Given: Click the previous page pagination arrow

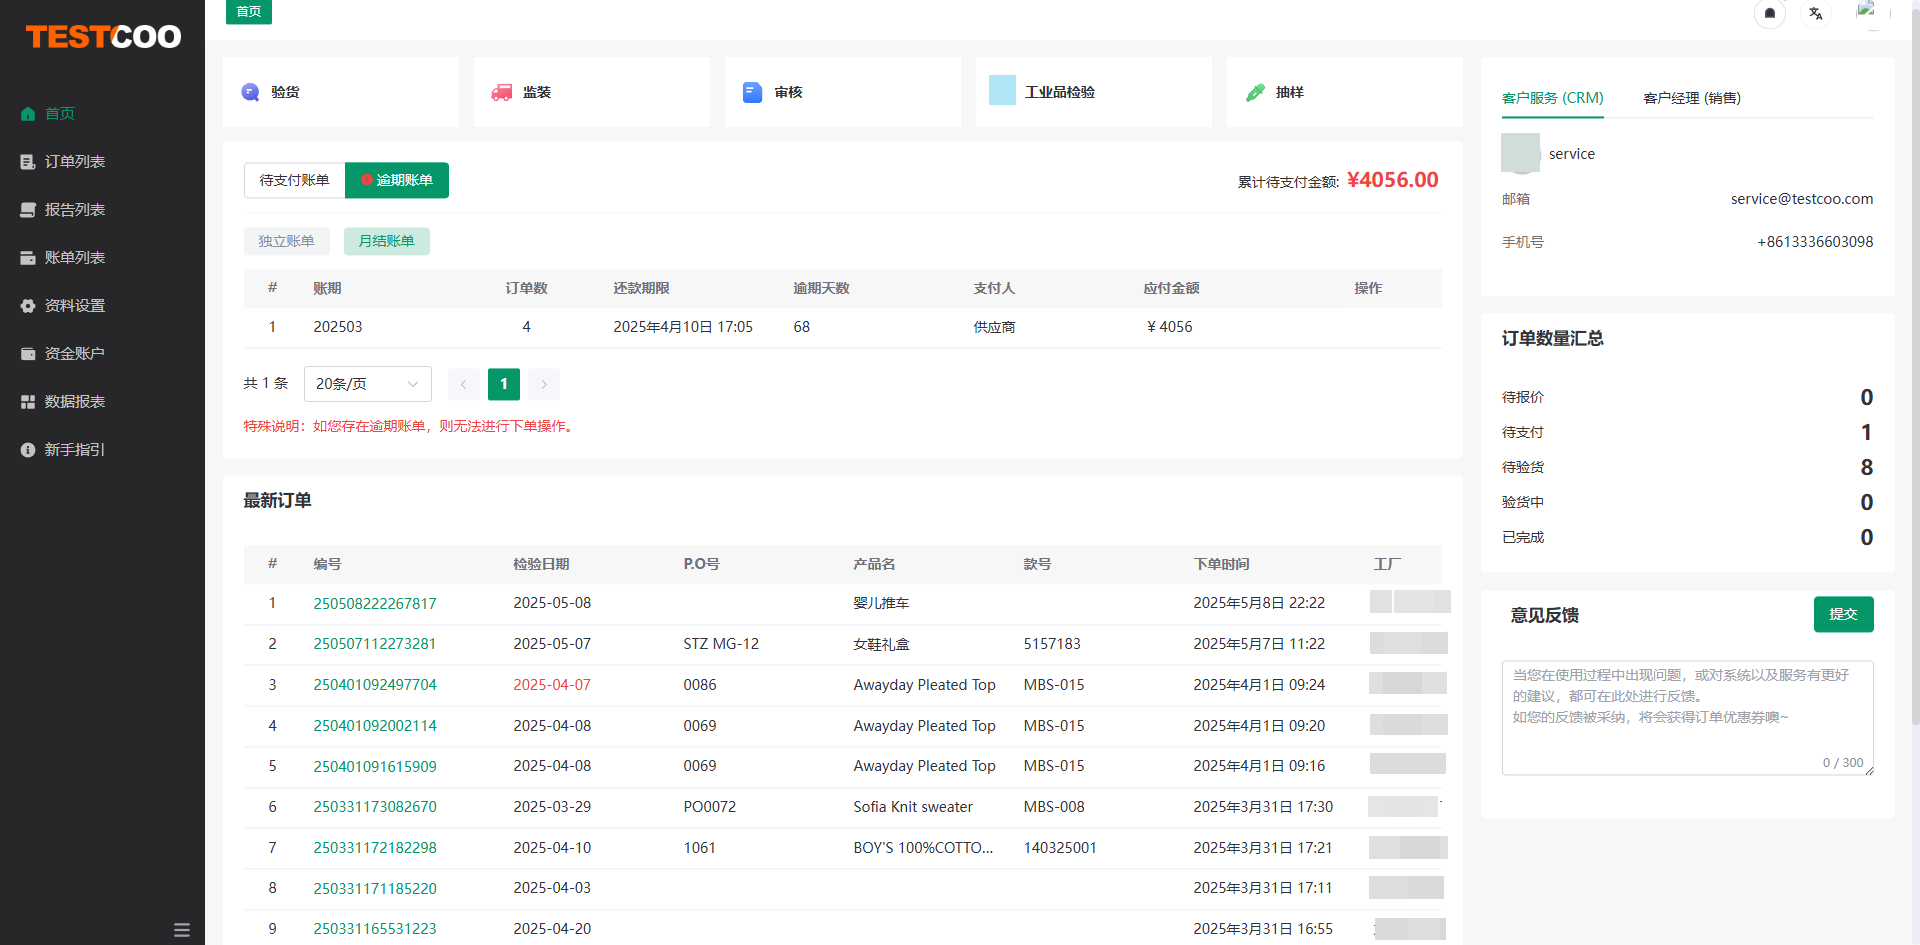Looking at the screenshot, I should point(463,384).
